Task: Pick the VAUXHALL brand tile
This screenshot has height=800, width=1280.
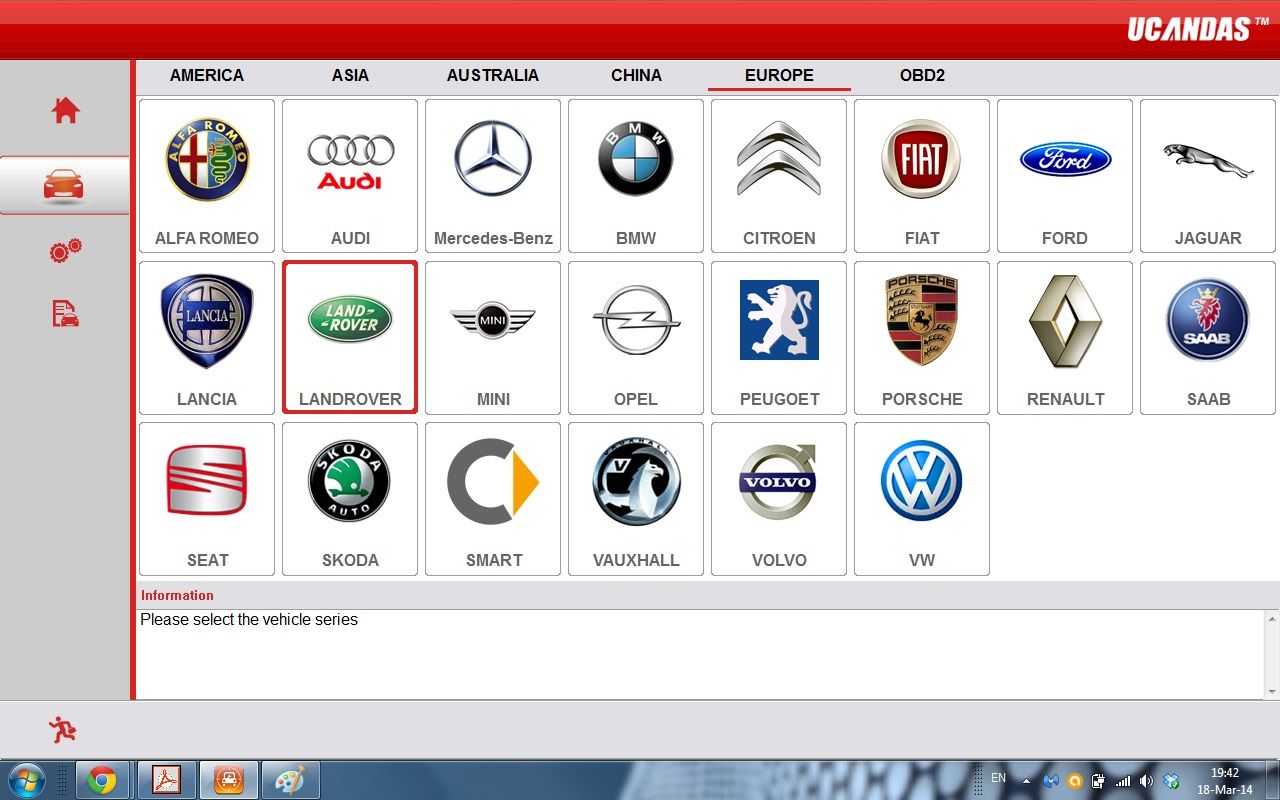Action: tap(636, 499)
